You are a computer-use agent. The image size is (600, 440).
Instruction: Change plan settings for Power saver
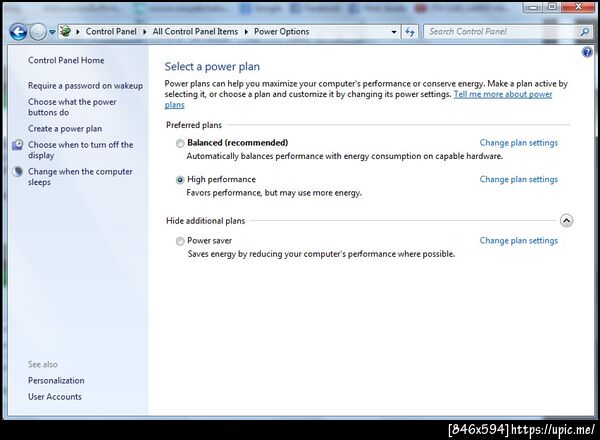coord(519,241)
